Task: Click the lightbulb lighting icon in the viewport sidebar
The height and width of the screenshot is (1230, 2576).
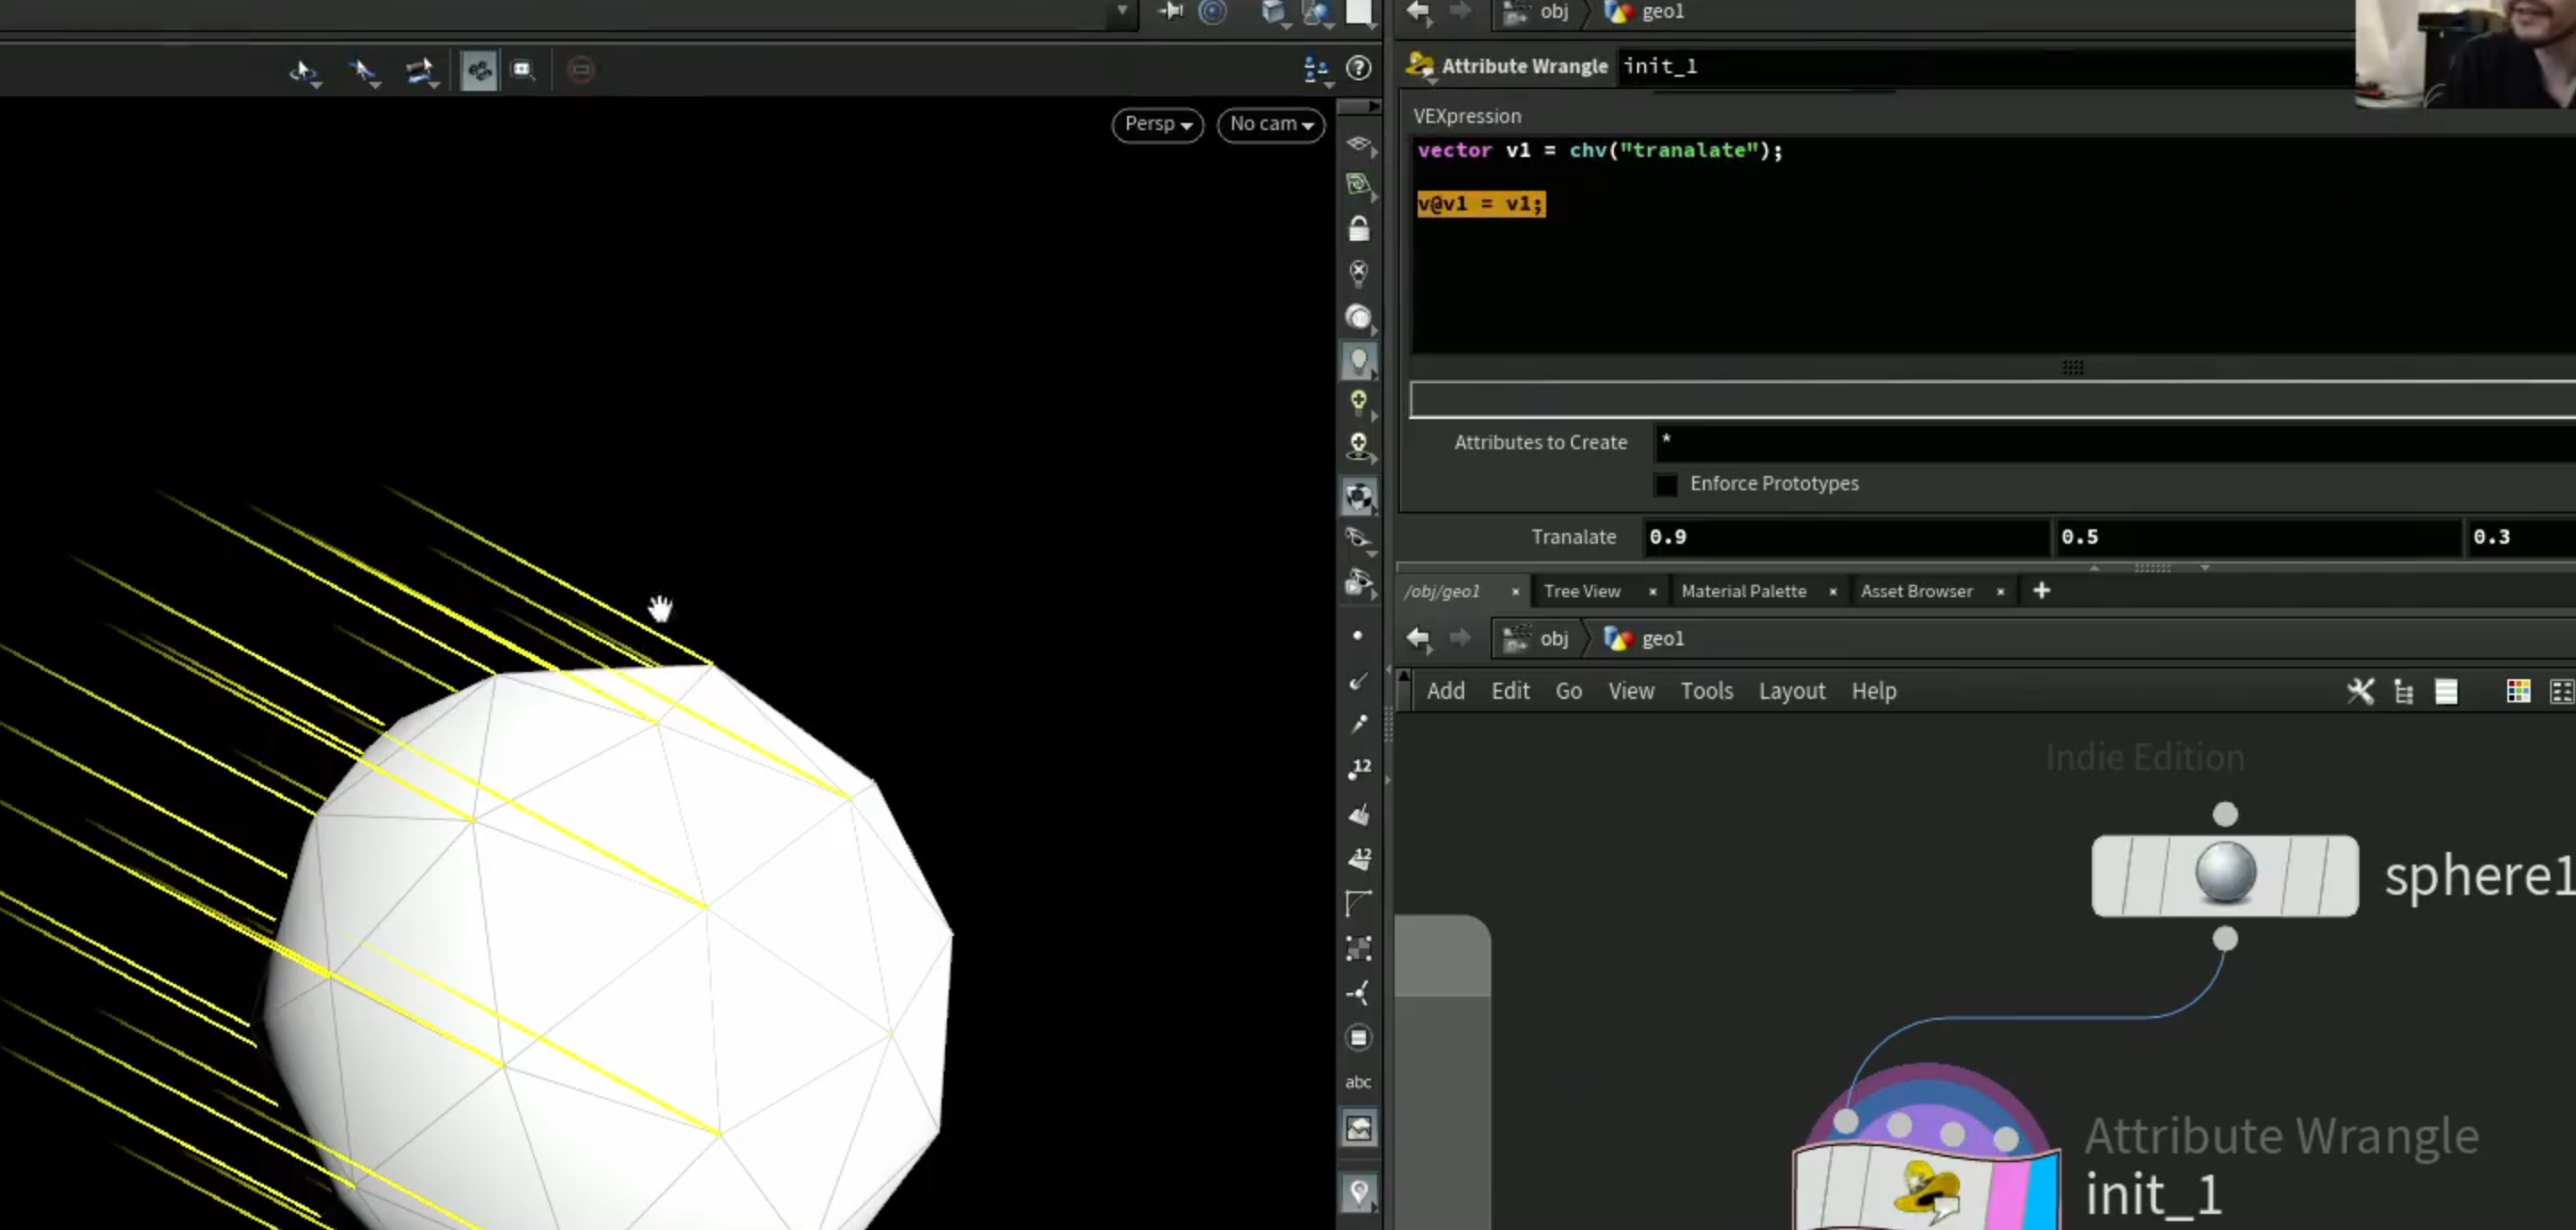Action: tap(1358, 361)
